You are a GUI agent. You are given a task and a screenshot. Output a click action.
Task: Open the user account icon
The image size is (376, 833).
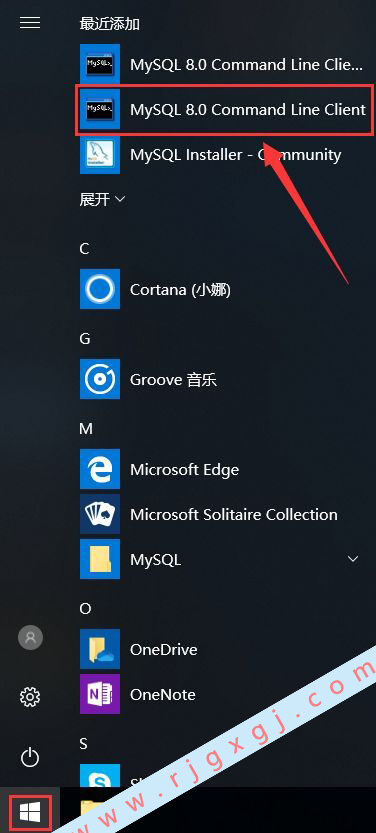coord(30,637)
